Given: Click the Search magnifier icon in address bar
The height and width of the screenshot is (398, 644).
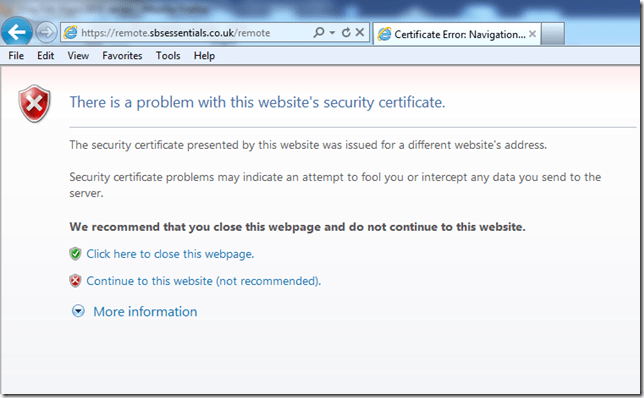Looking at the screenshot, I should tap(319, 32).
